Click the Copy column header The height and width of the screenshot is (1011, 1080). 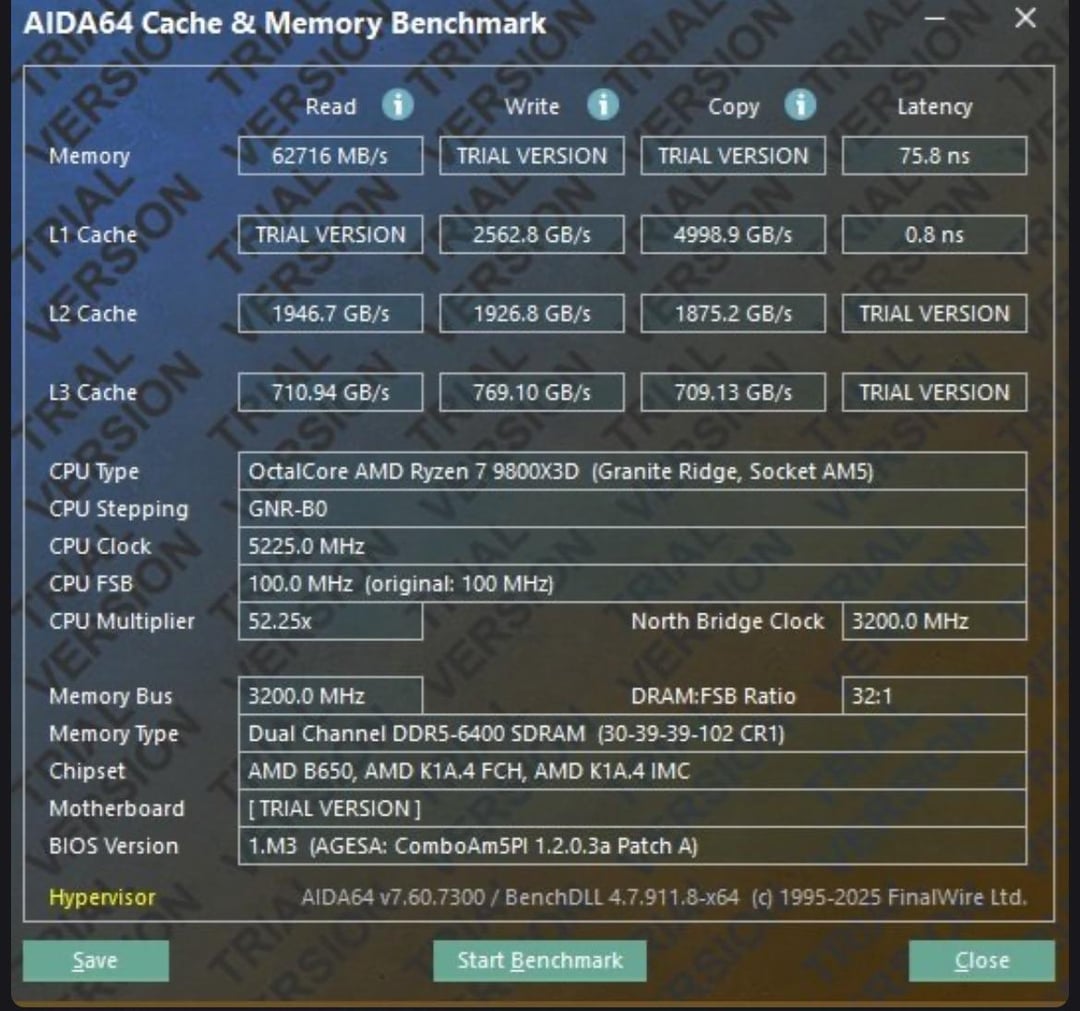733,107
